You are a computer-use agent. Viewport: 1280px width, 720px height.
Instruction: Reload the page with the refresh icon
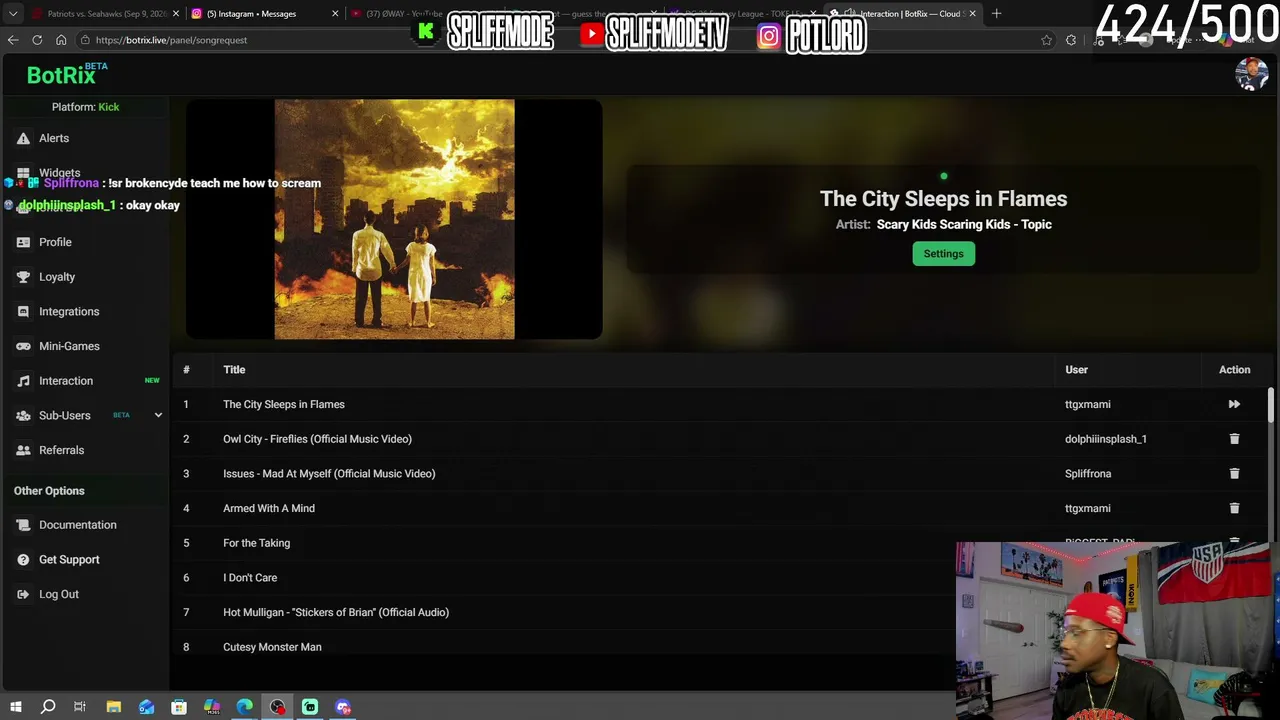(37, 40)
